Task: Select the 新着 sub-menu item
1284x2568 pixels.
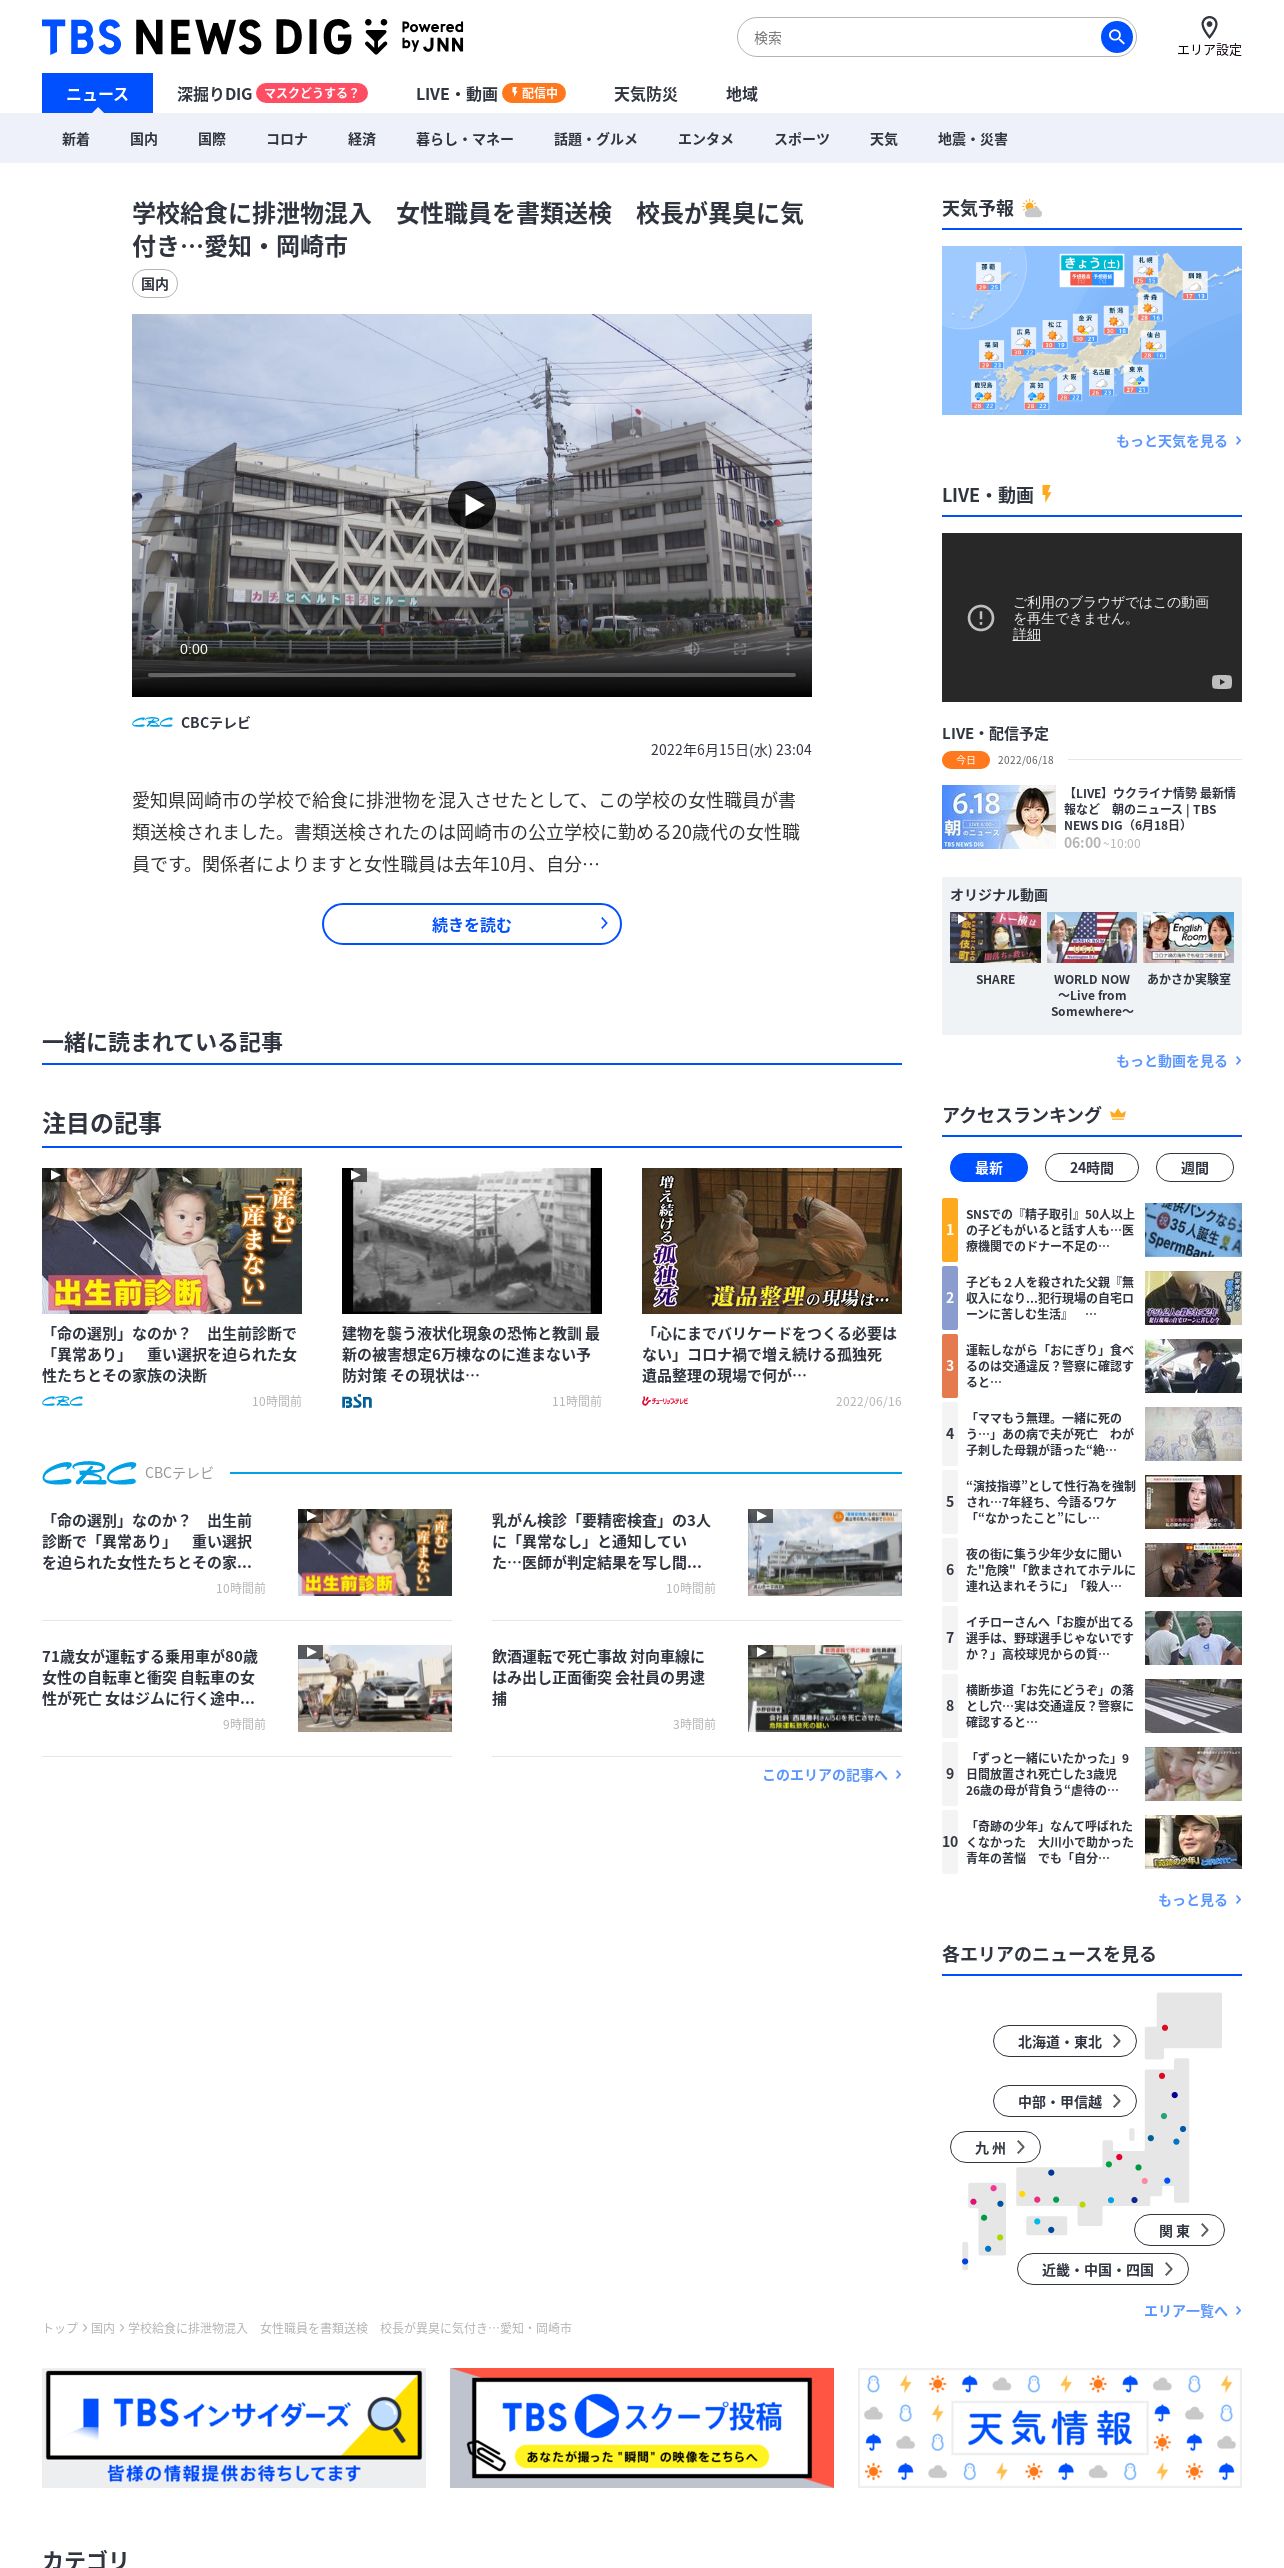Action: click(x=75, y=139)
